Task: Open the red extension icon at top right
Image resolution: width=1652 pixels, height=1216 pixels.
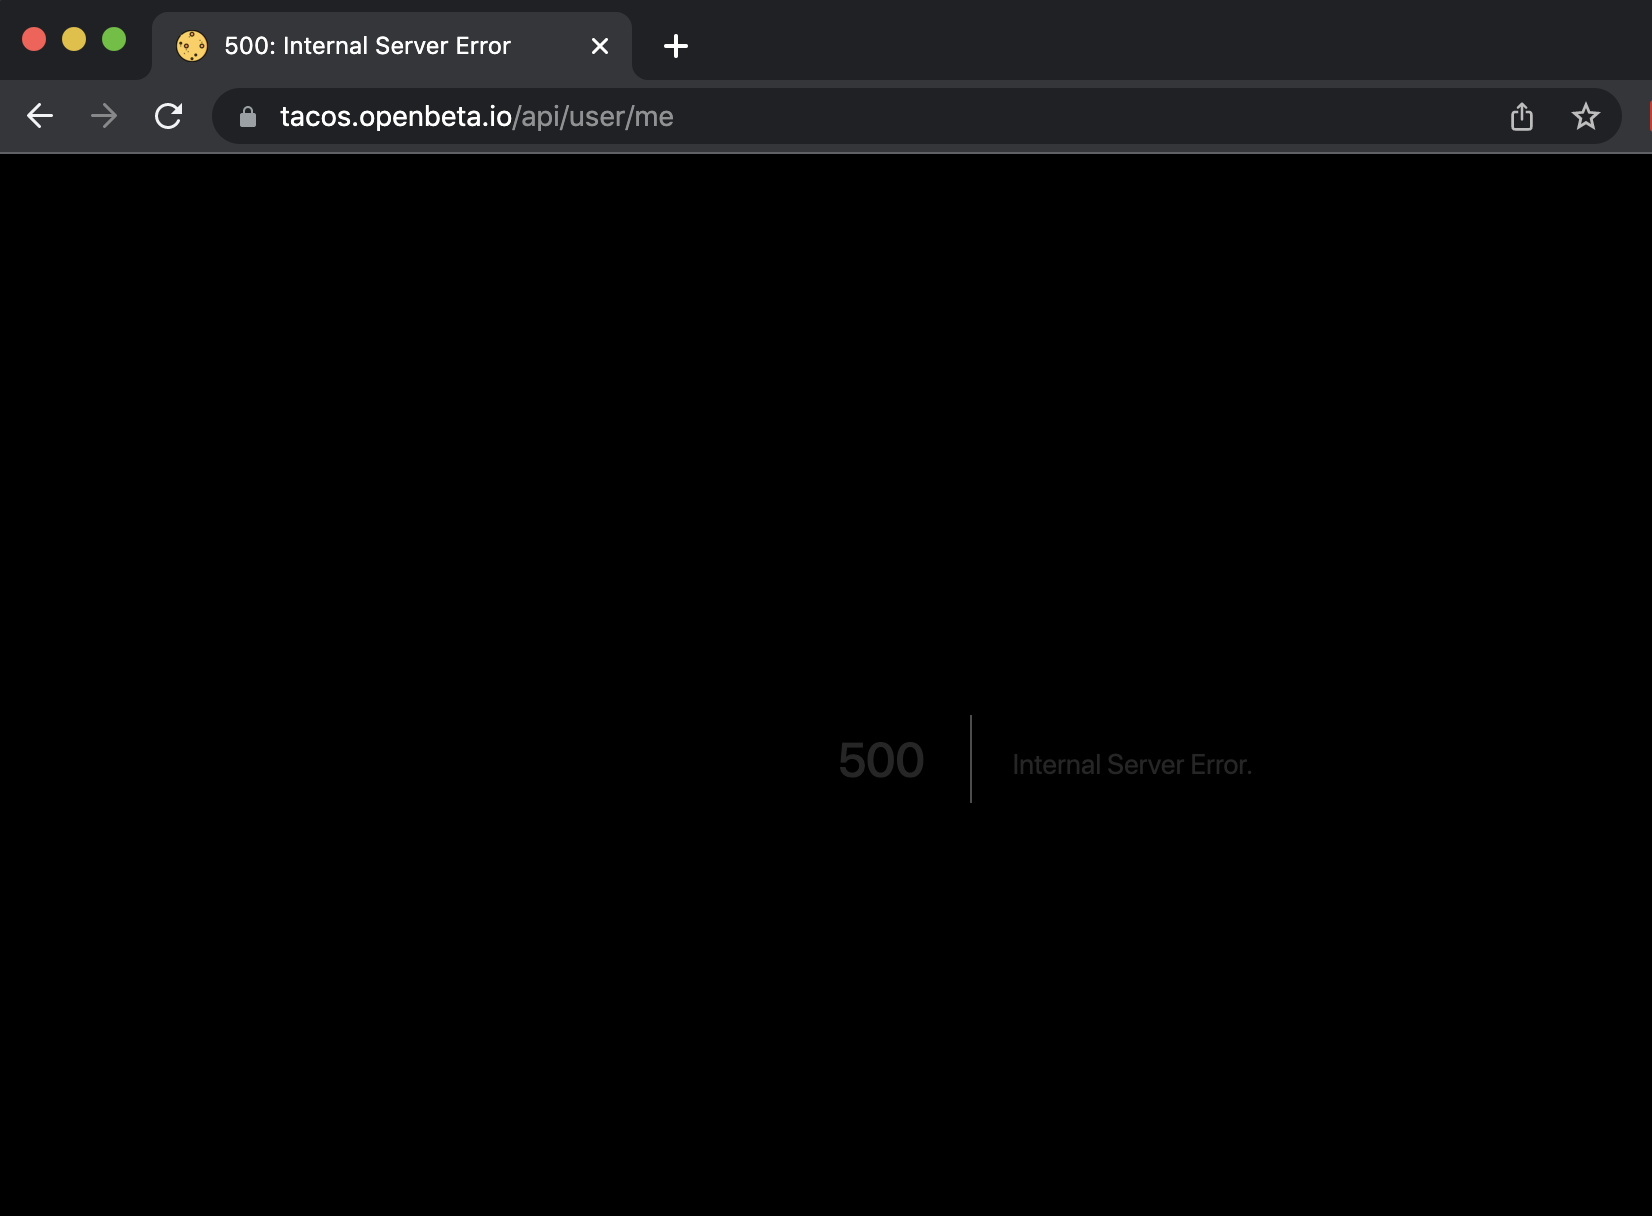Action: point(1645,116)
